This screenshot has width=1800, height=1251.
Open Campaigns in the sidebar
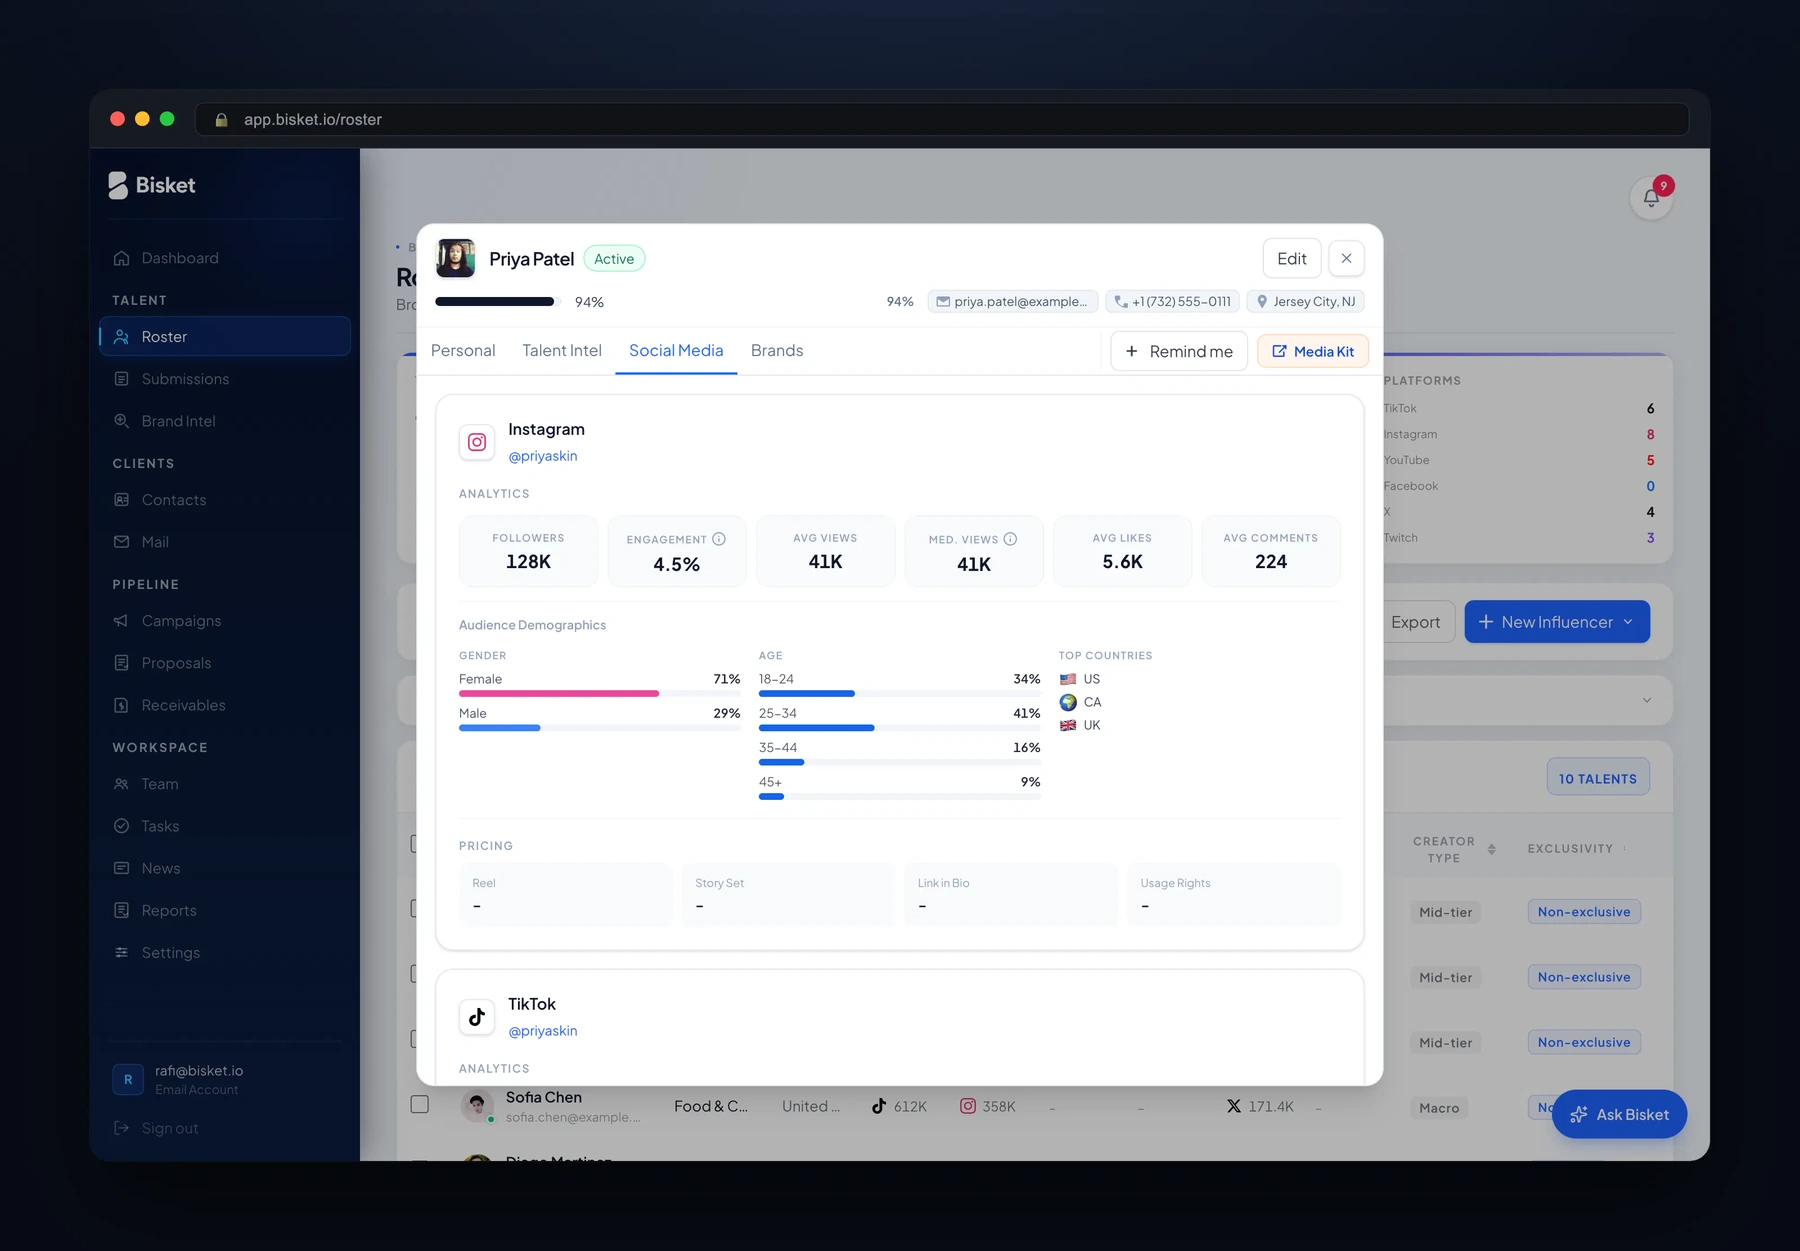[225, 621]
